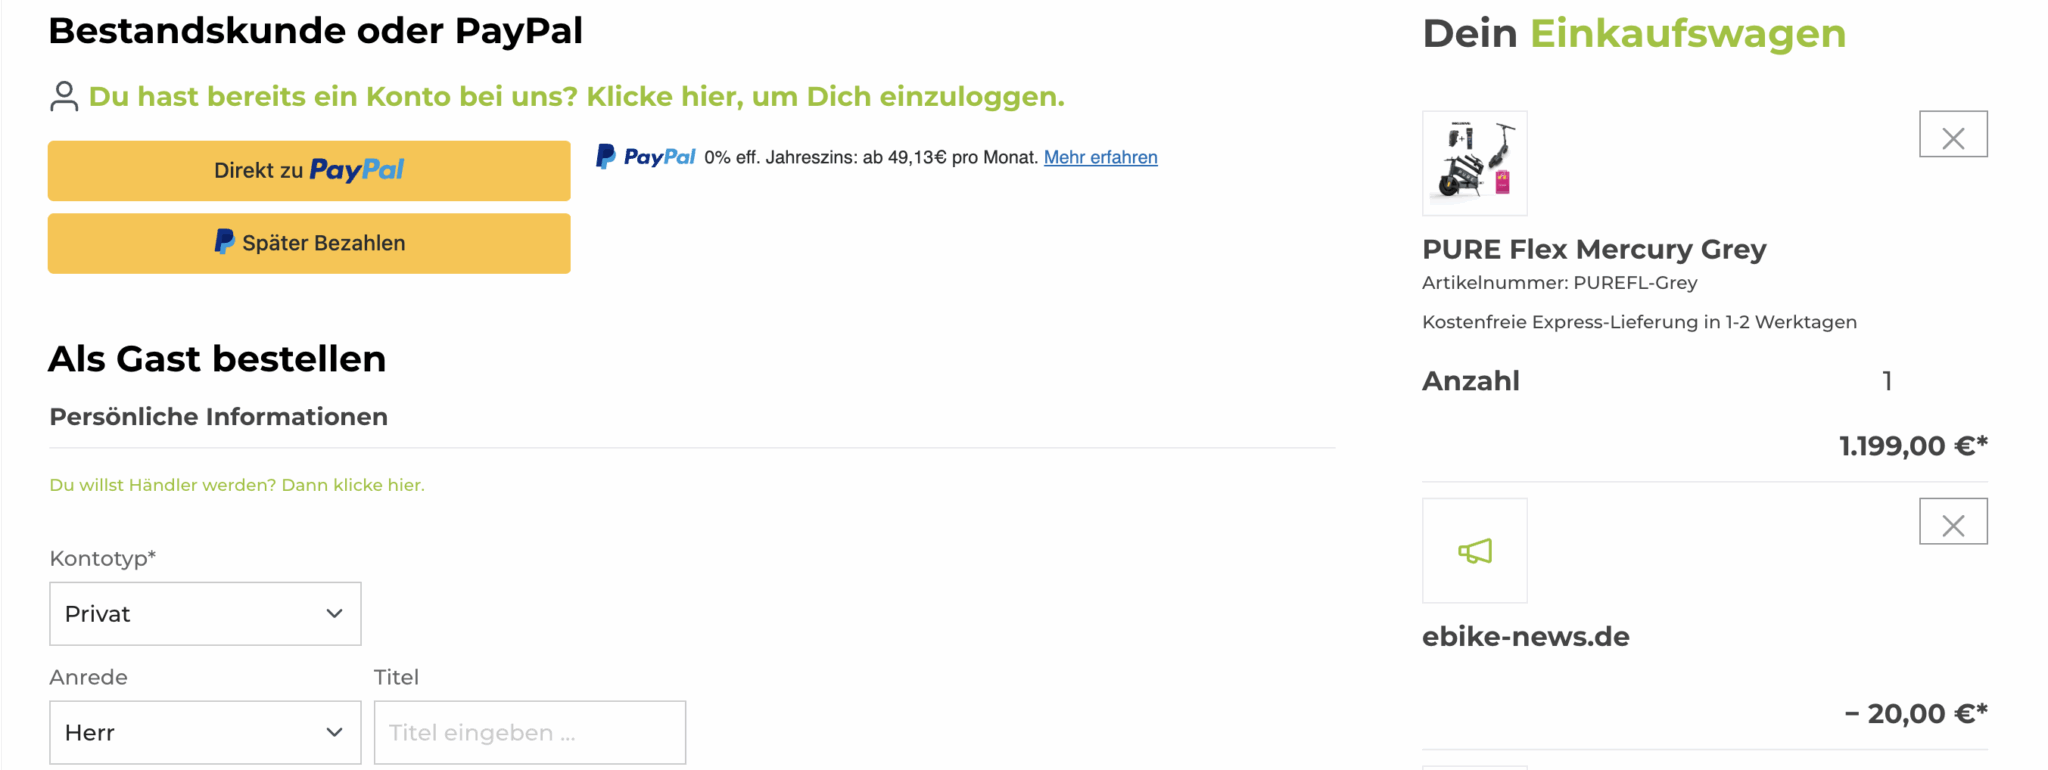Click the login link for existing customers
The height and width of the screenshot is (770, 2048).
point(577,96)
